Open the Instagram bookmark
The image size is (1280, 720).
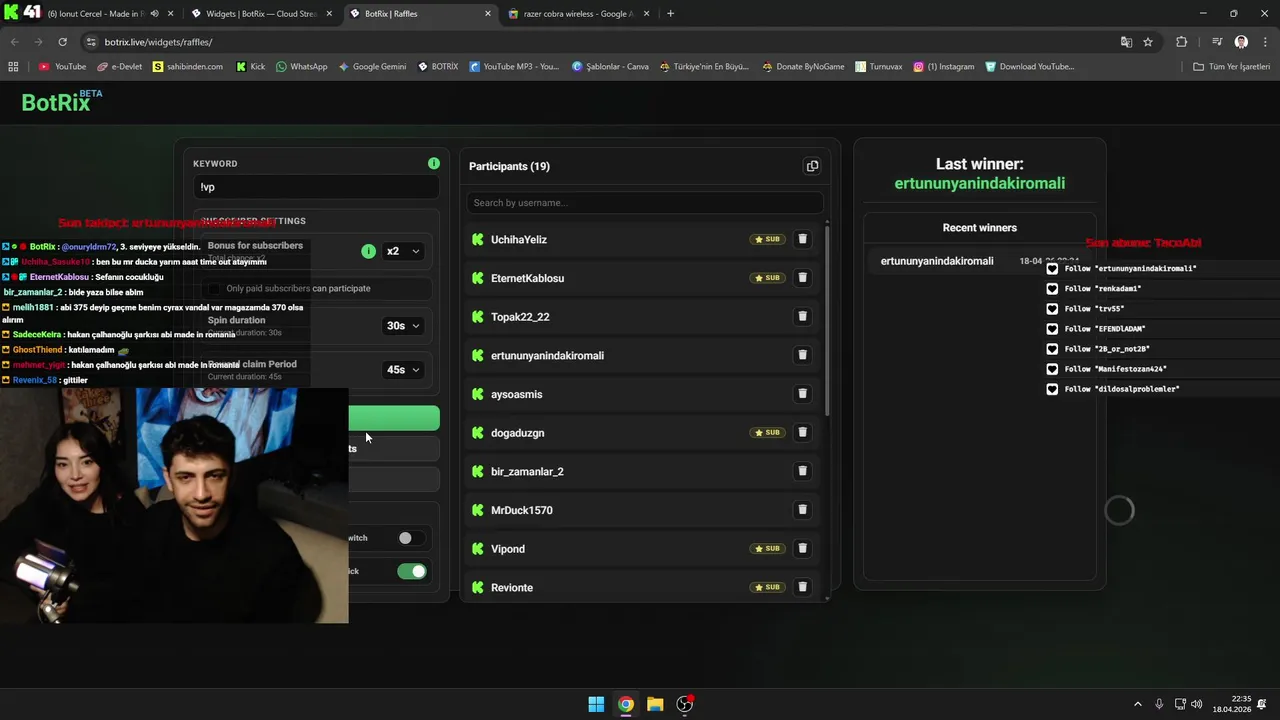pyautogui.click(x=944, y=67)
